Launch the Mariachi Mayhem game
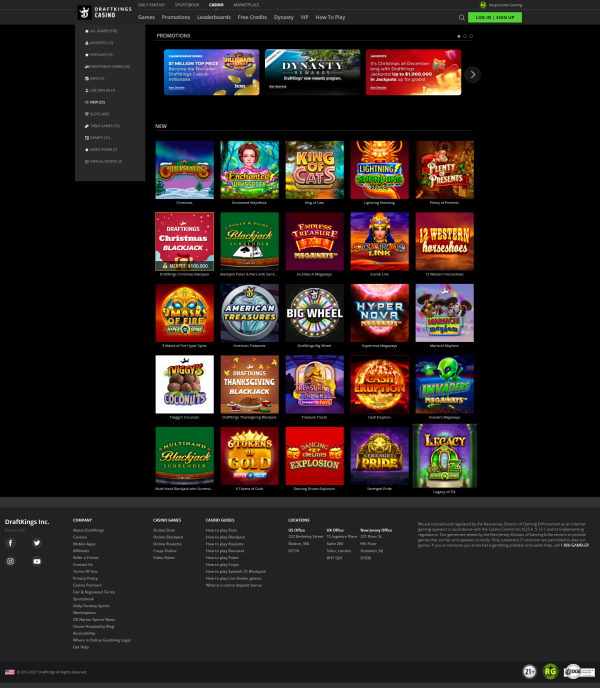 tap(445, 313)
